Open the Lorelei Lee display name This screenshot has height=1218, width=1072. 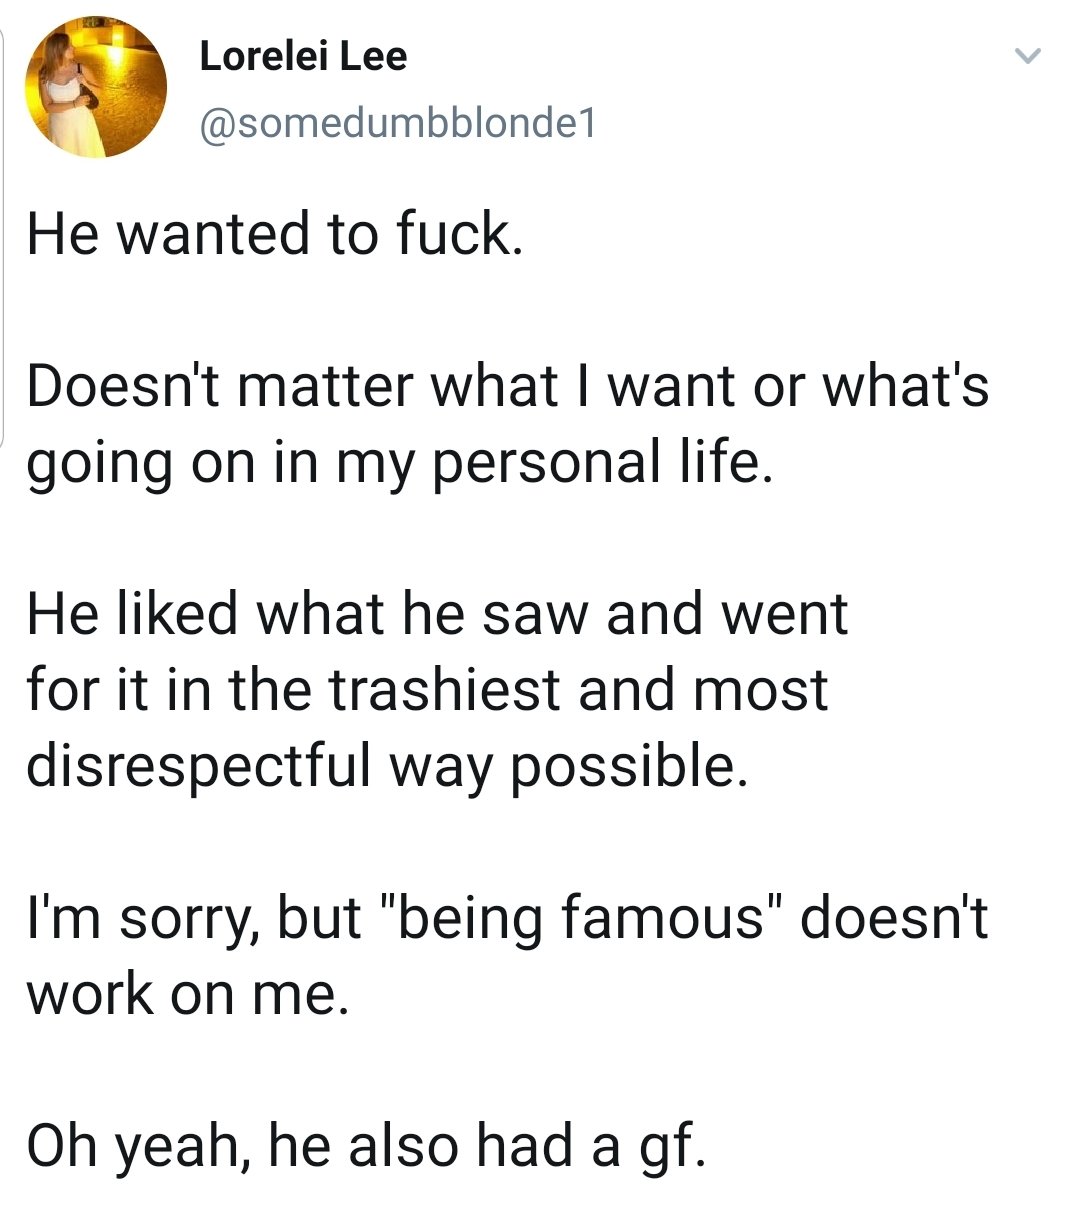coord(303,56)
